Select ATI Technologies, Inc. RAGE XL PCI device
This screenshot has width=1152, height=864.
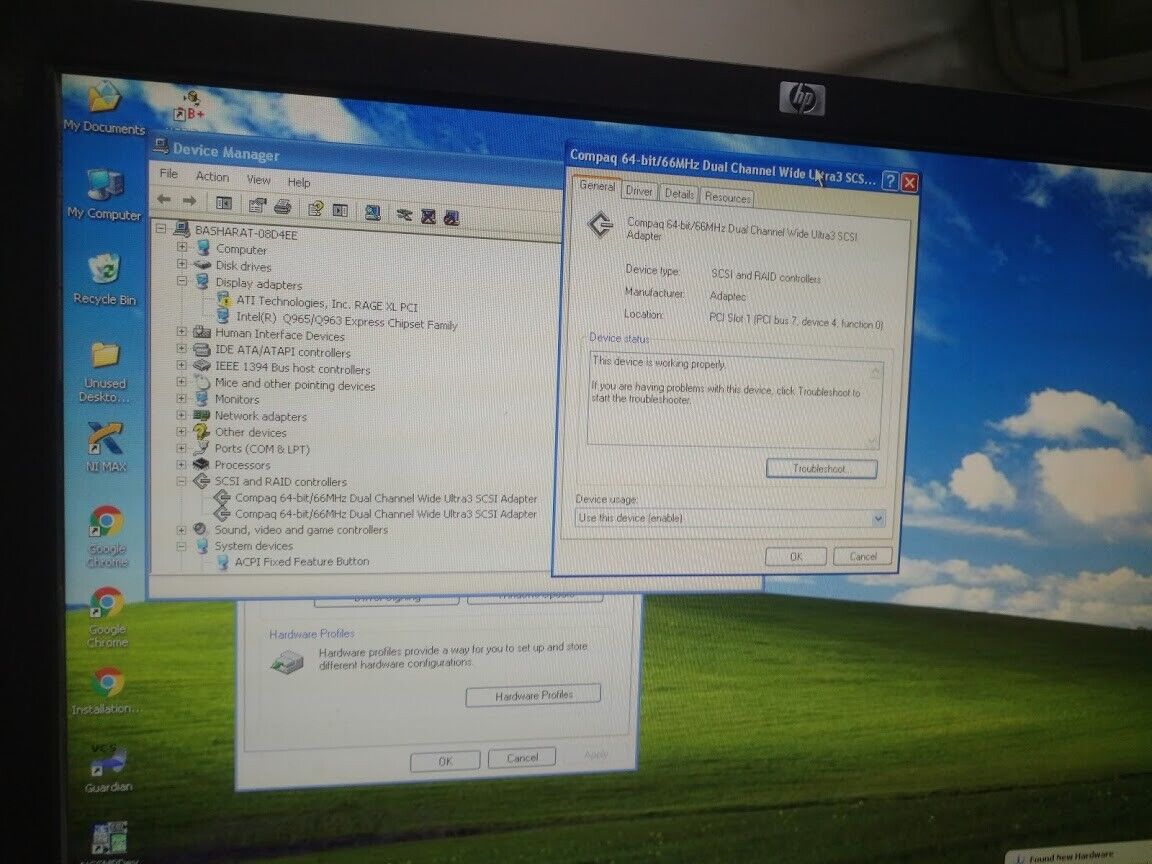tap(326, 304)
